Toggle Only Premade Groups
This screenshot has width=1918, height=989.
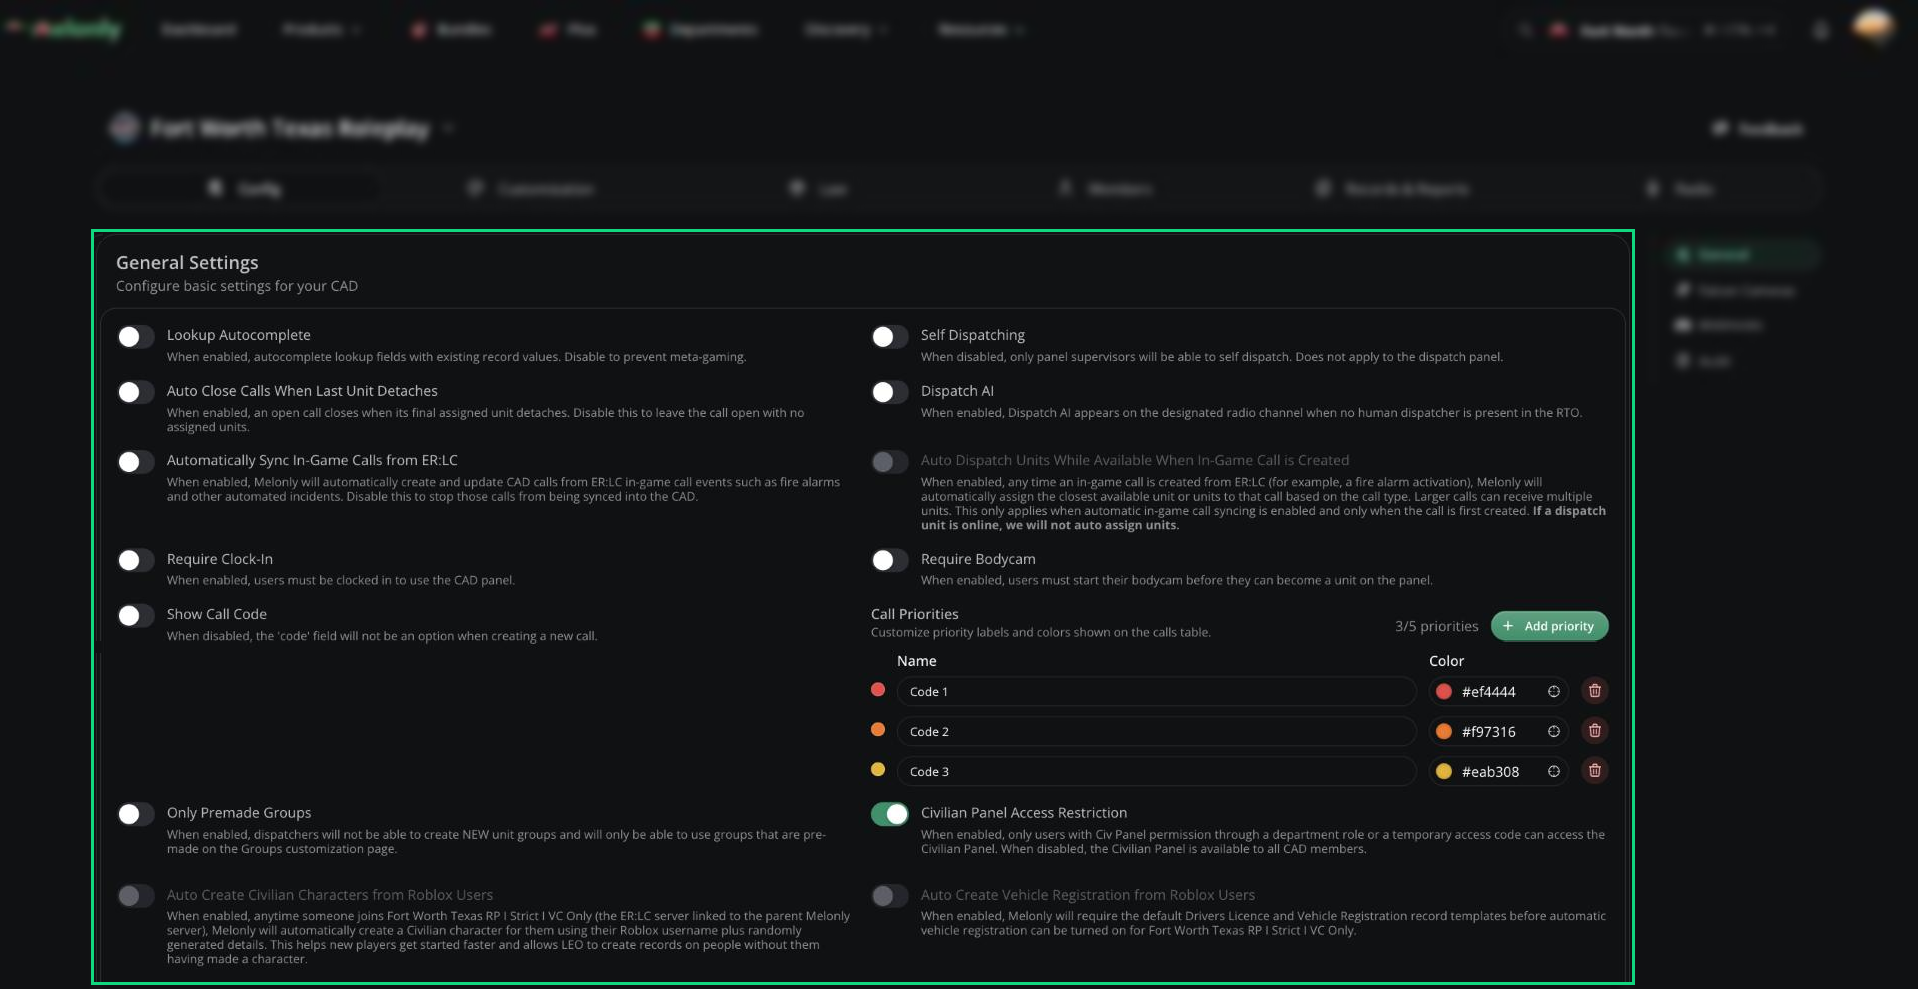(135, 814)
